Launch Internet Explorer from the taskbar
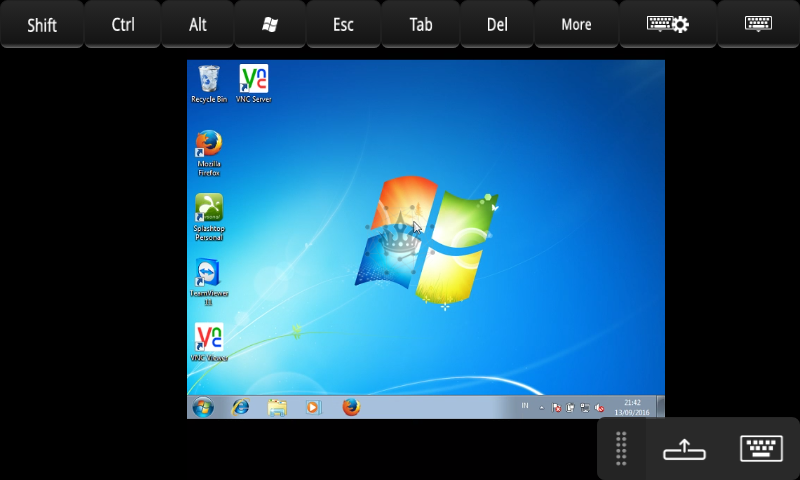 [240, 407]
